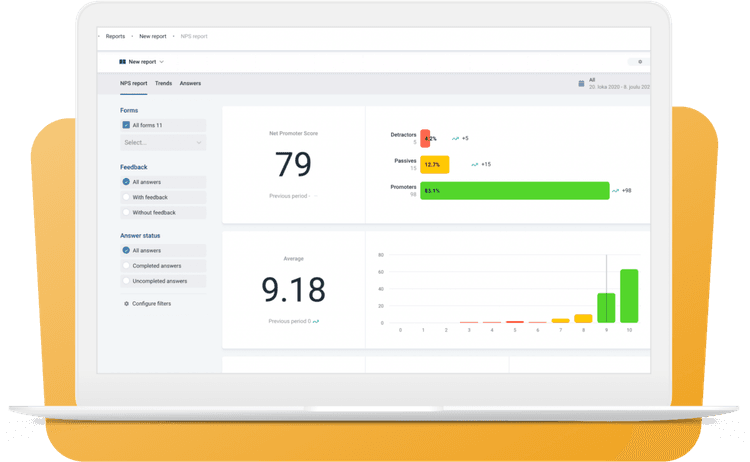Click the Answer status section heading
This screenshot has width=750, height=462.
(140, 236)
